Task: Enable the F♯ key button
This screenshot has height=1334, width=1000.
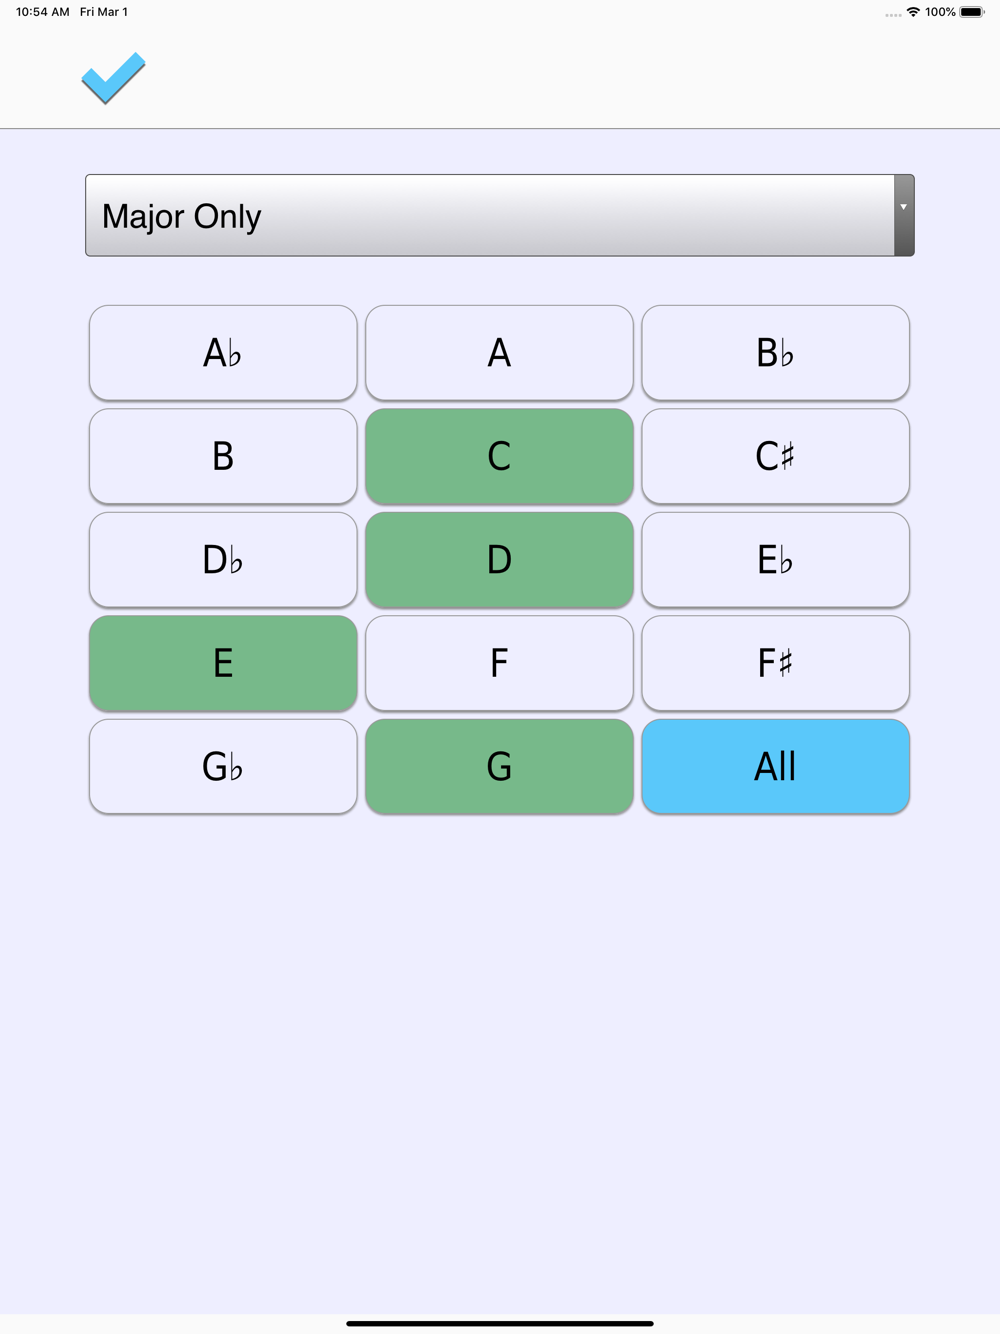Action: (775, 663)
